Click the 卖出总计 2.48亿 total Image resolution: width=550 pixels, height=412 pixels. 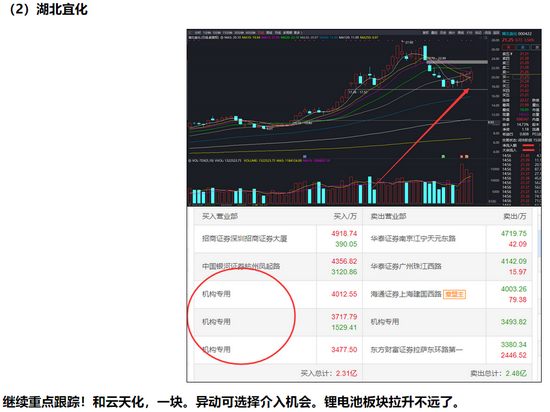[x=498, y=373]
